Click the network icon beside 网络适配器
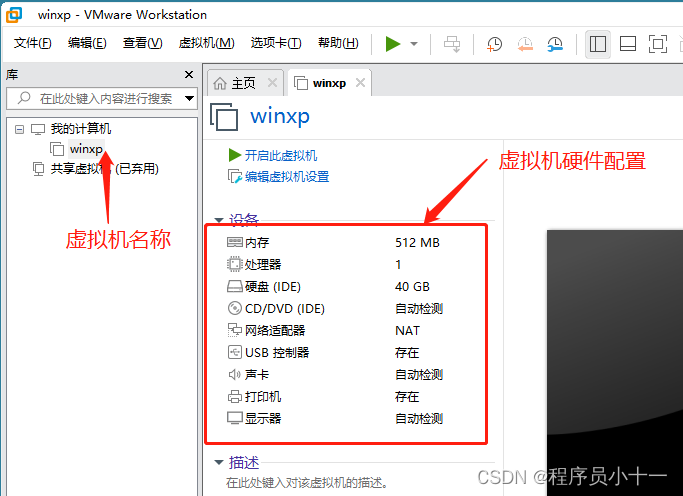Image resolution: width=683 pixels, height=496 pixels. coord(234,330)
